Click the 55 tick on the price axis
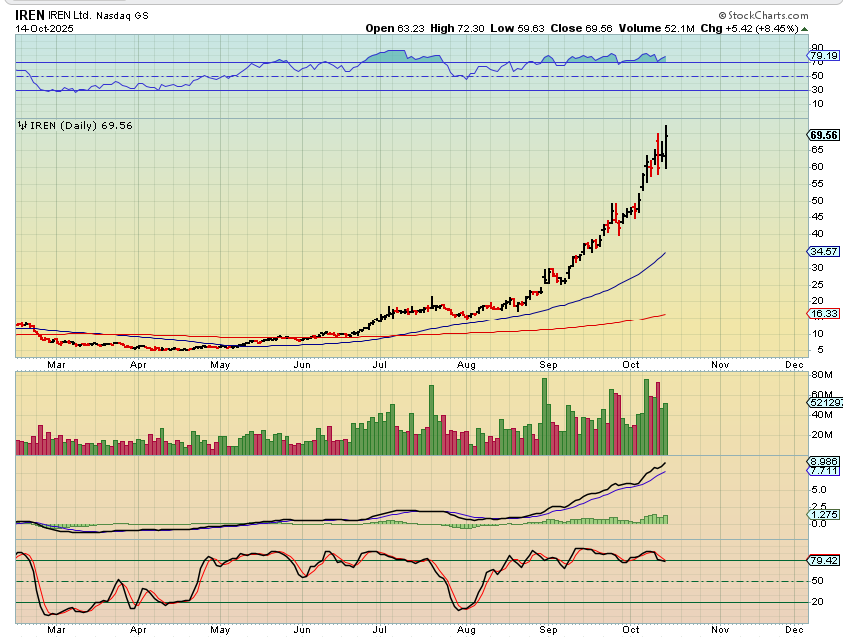 tap(817, 184)
